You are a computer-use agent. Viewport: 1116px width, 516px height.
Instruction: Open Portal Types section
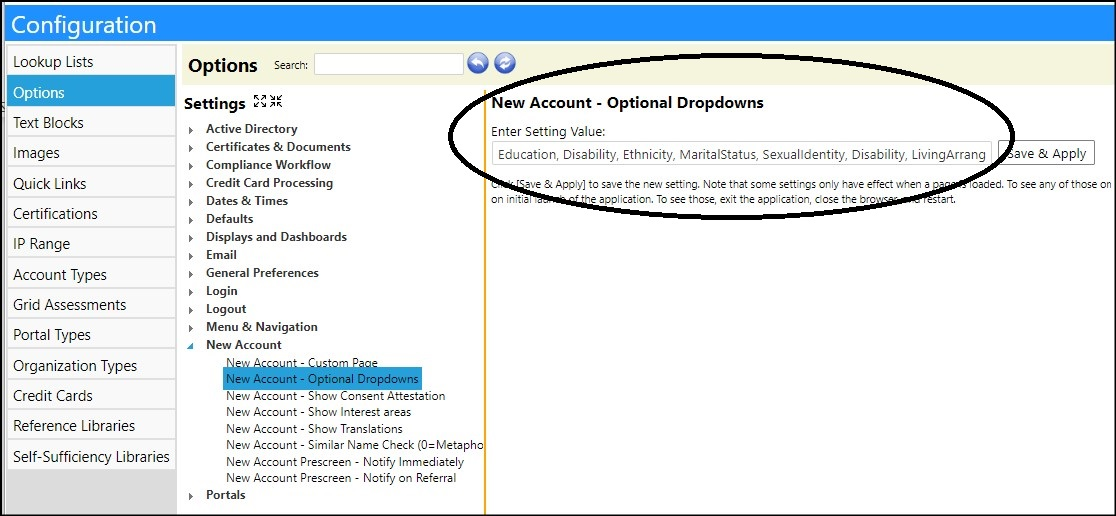point(91,335)
